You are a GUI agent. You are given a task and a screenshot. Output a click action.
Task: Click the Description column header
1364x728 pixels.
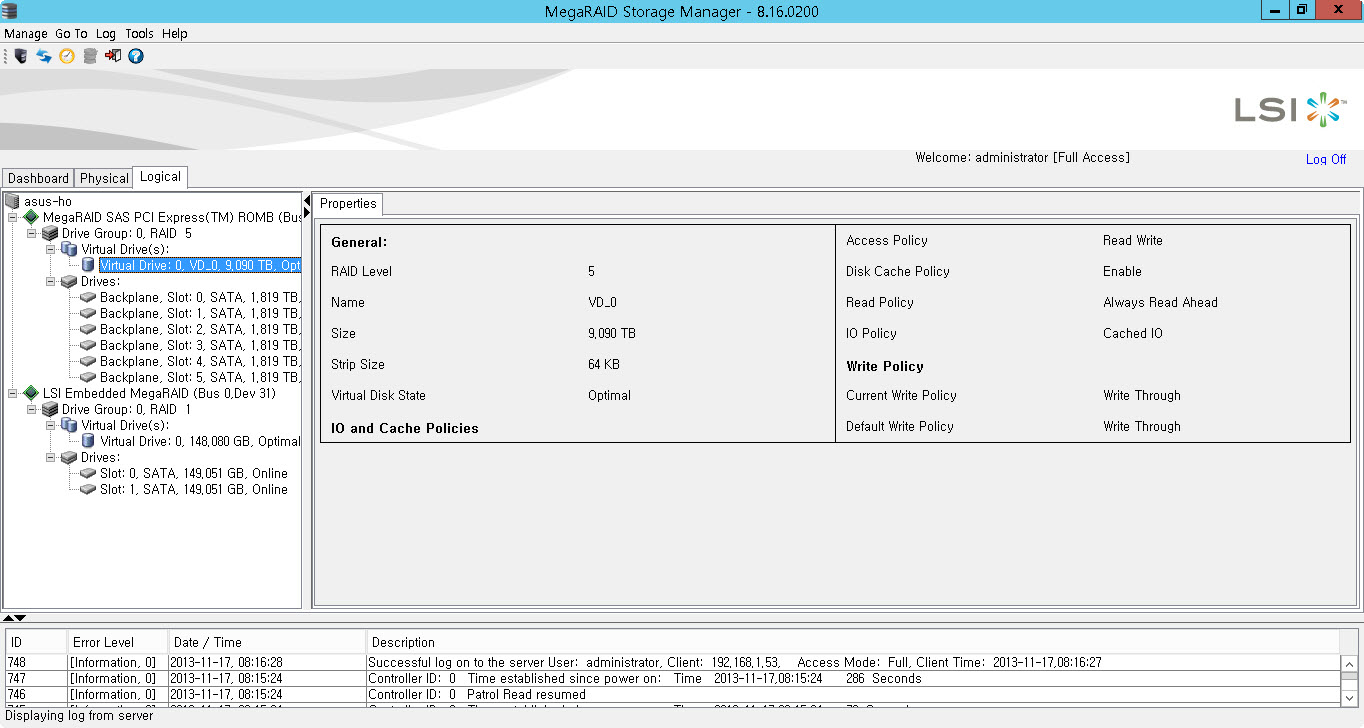[x=852, y=642]
